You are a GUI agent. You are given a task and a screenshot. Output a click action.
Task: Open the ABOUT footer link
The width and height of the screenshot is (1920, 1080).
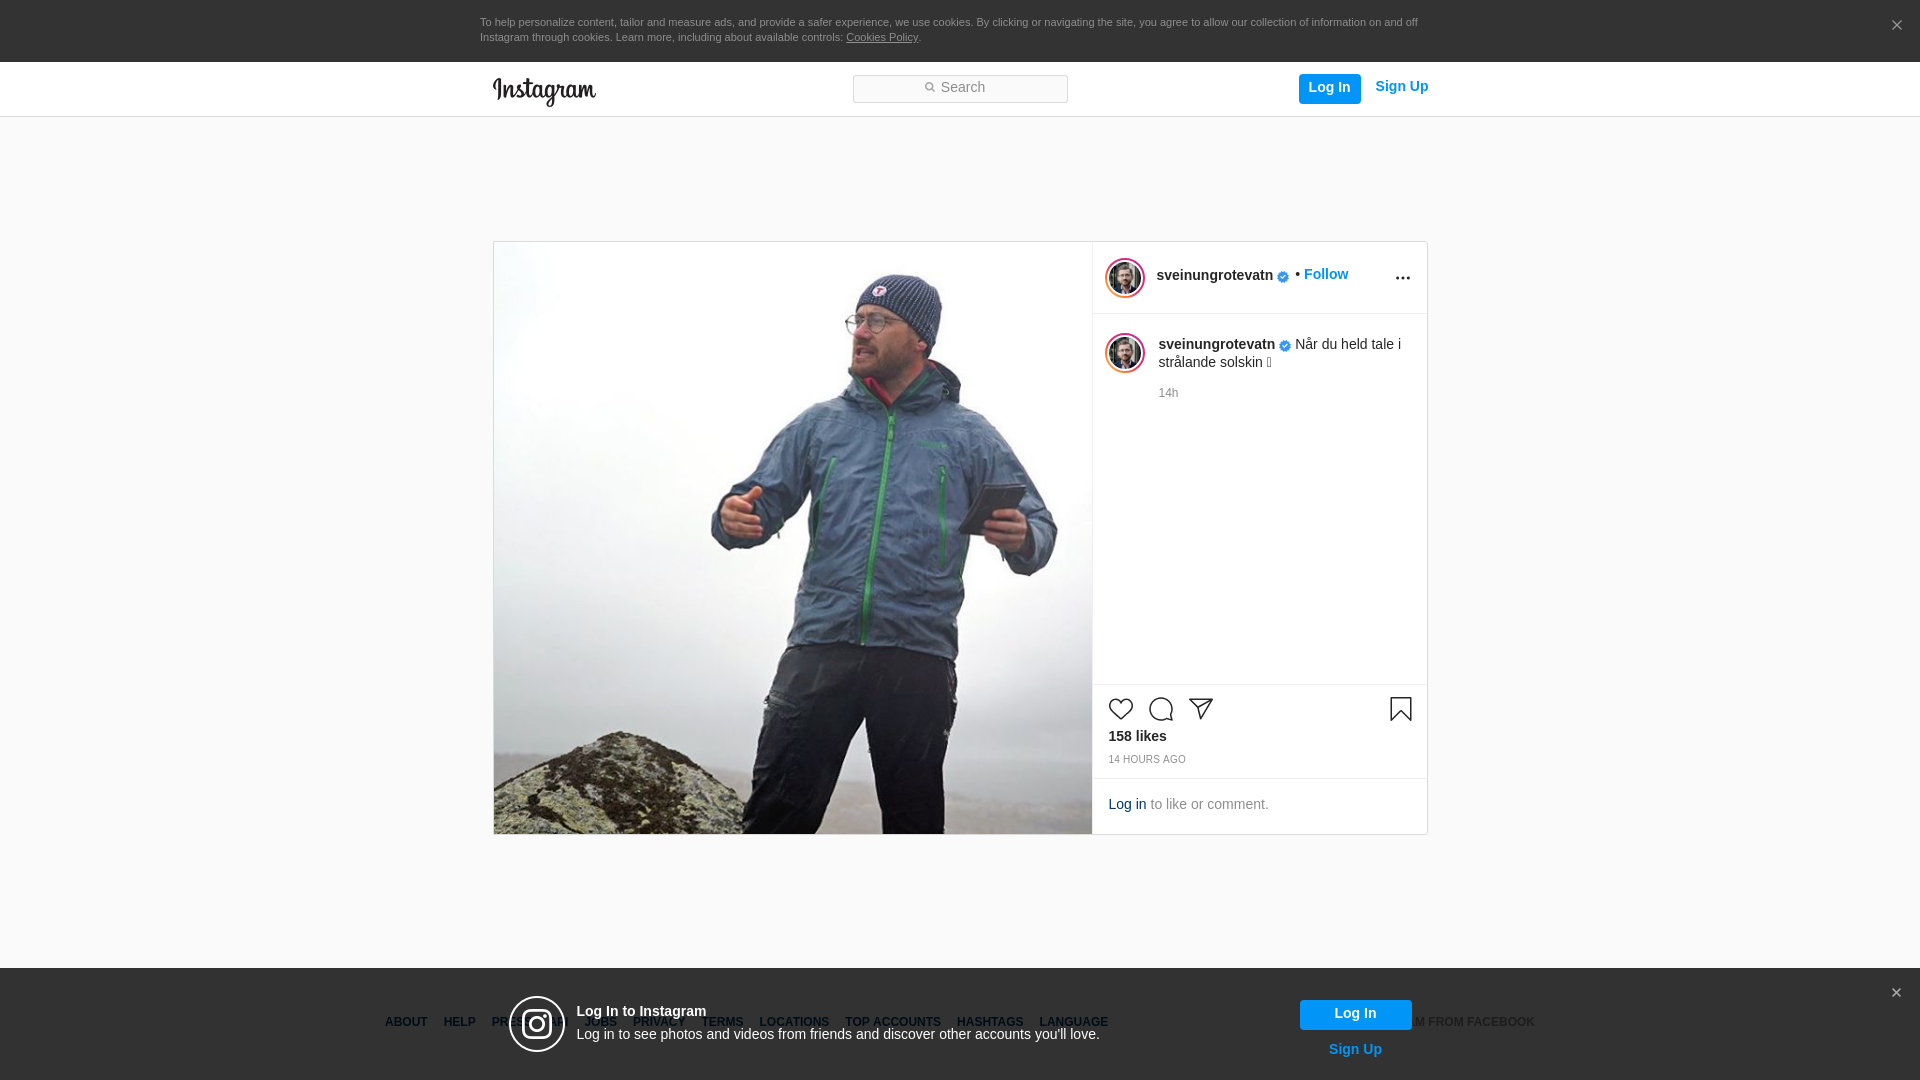tap(406, 1022)
